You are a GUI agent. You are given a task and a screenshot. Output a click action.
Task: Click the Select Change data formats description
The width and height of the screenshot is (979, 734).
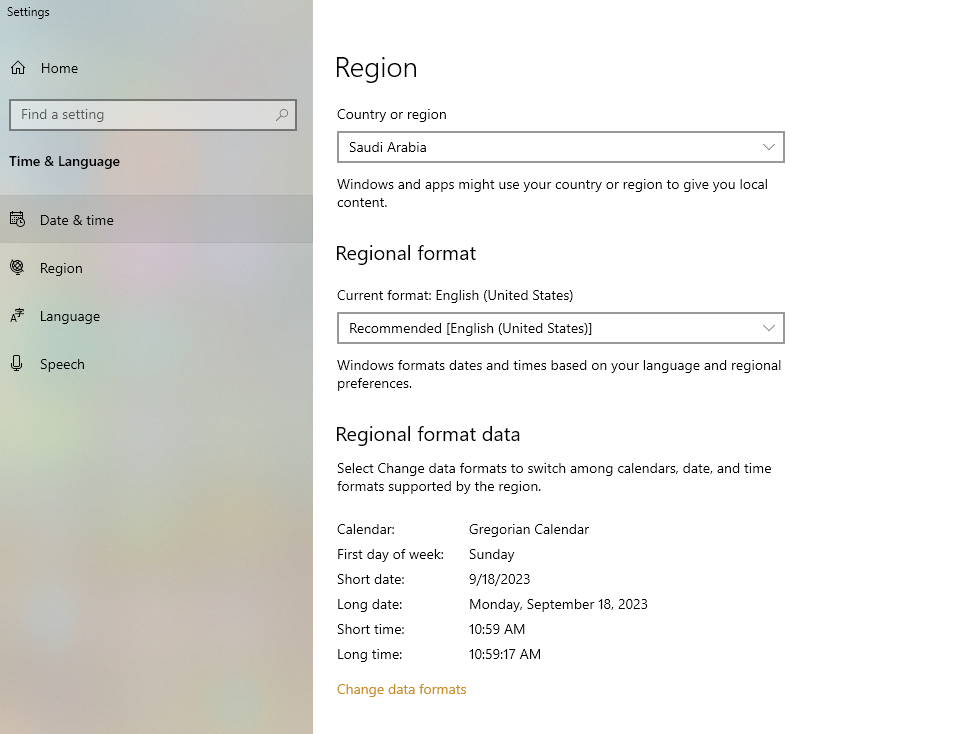pyautogui.click(x=554, y=477)
